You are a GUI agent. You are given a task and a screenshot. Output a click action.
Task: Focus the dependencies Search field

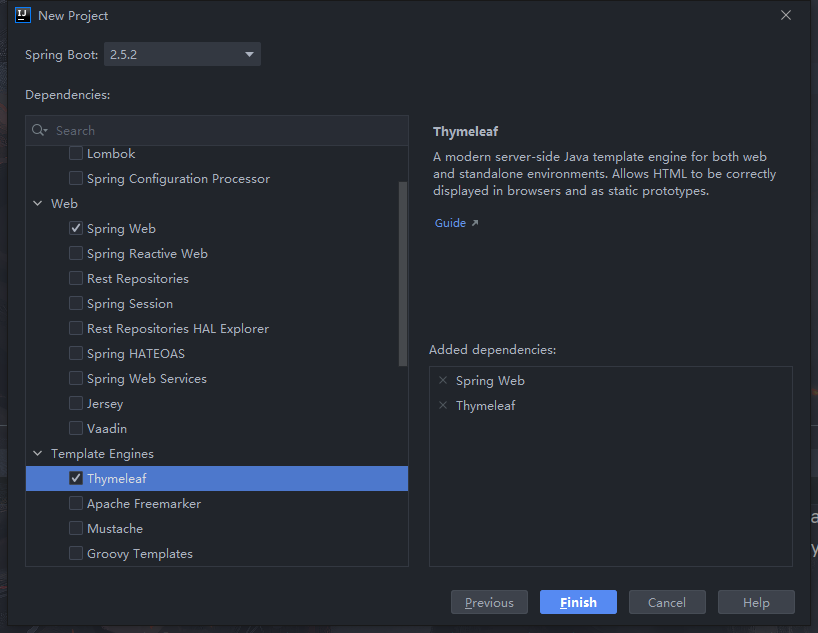[217, 130]
